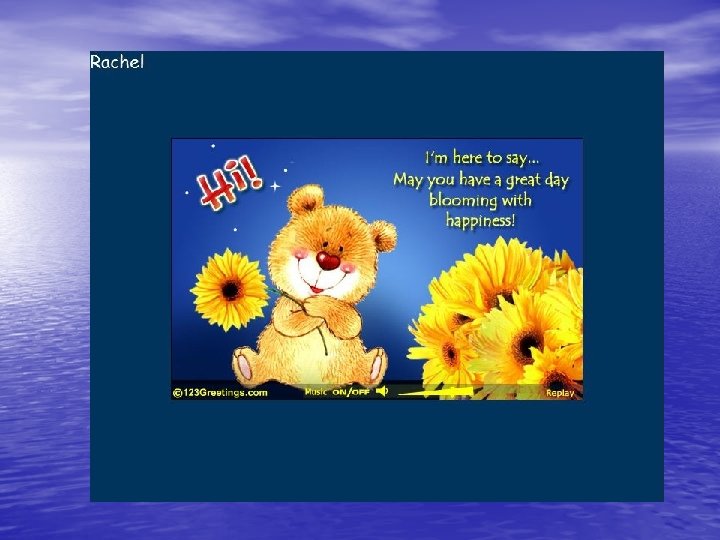Click the word 'happiness!' on the card

[x=480, y=221]
